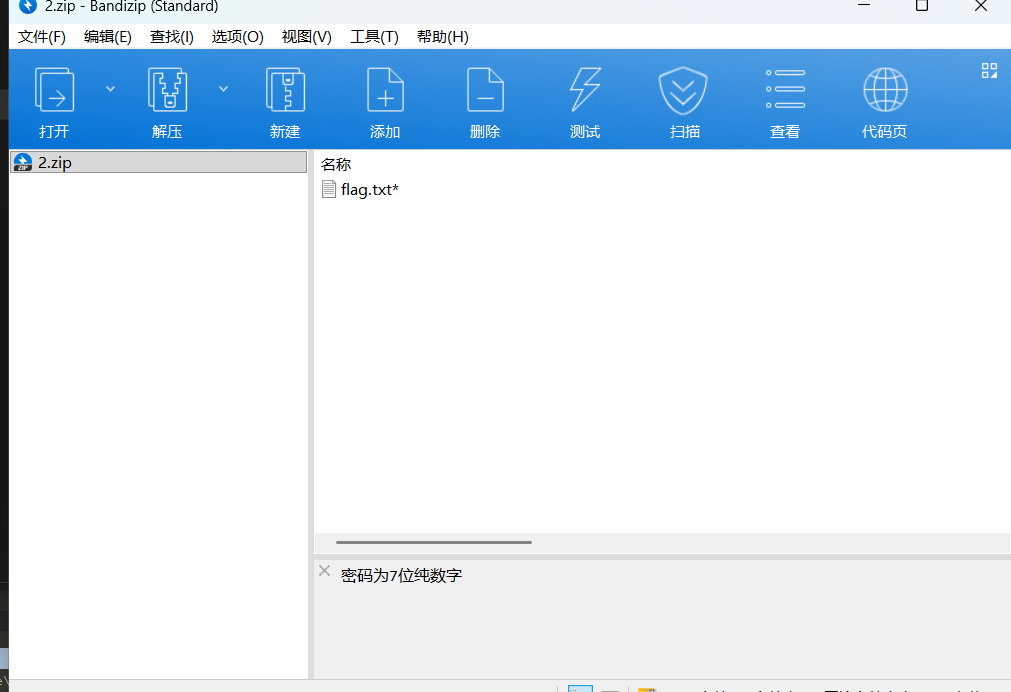Expand the dropdown arrow next to 打开
The height and width of the screenshot is (692, 1011).
(110, 89)
